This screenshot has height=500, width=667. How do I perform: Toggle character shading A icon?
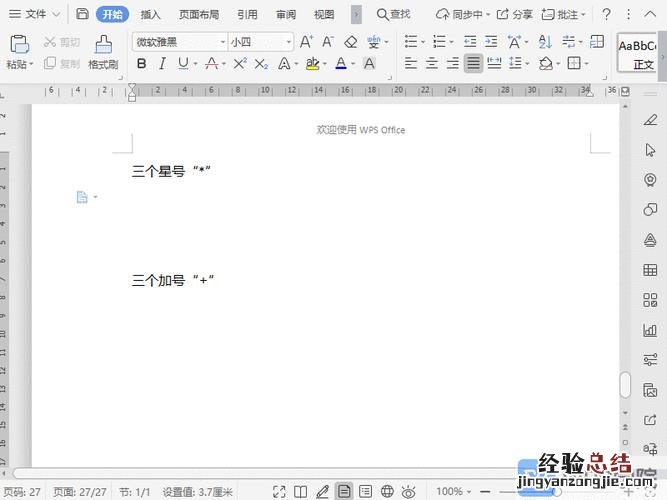(x=369, y=64)
